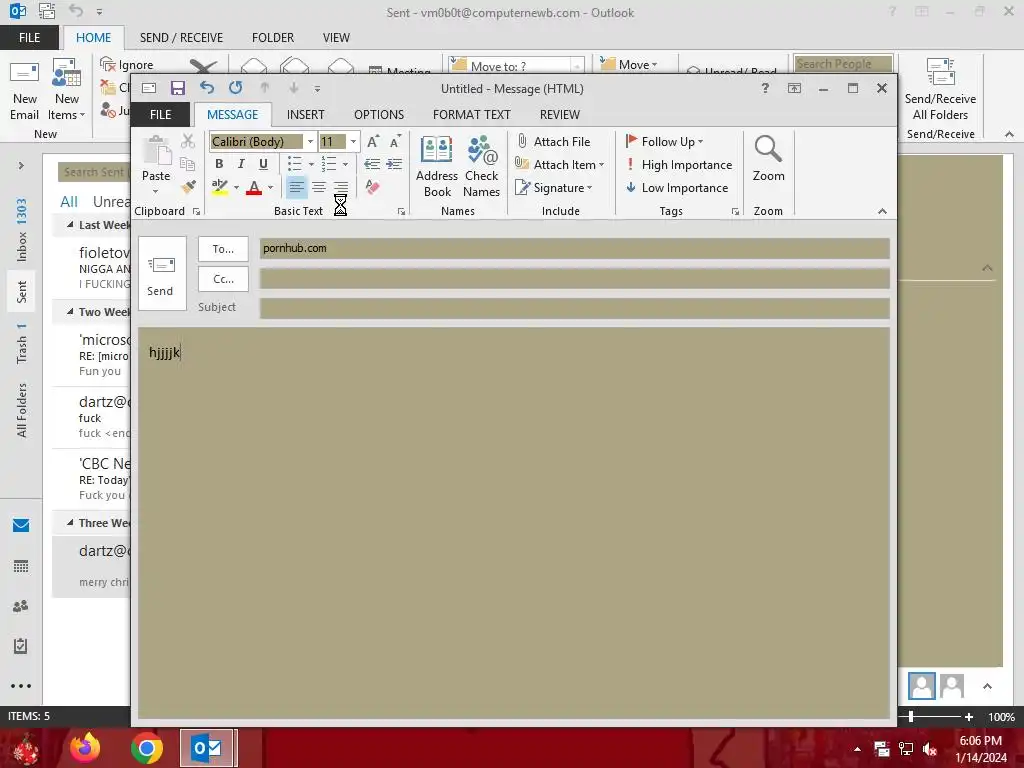Shrink font size icon
The height and width of the screenshot is (768, 1024).
[395, 142]
